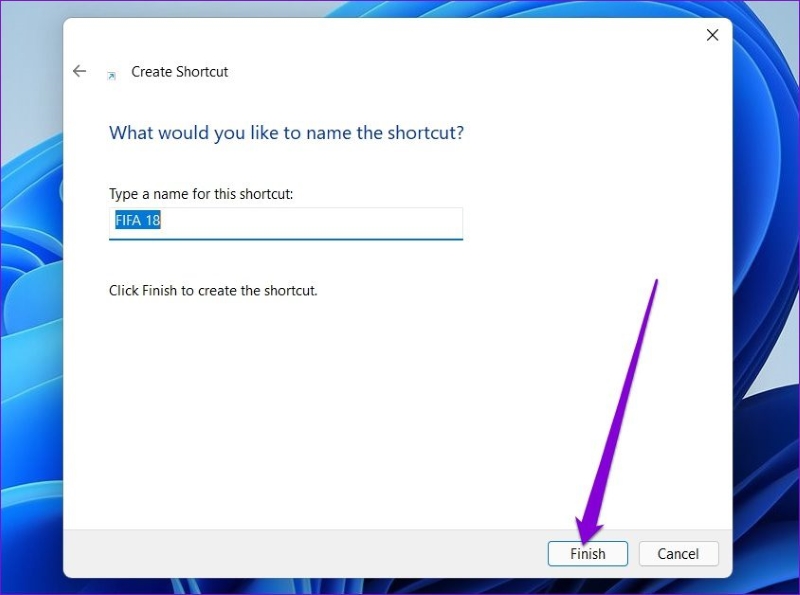
Task: Click the "Create Shortcut" title text
Action: tap(180, 72)
